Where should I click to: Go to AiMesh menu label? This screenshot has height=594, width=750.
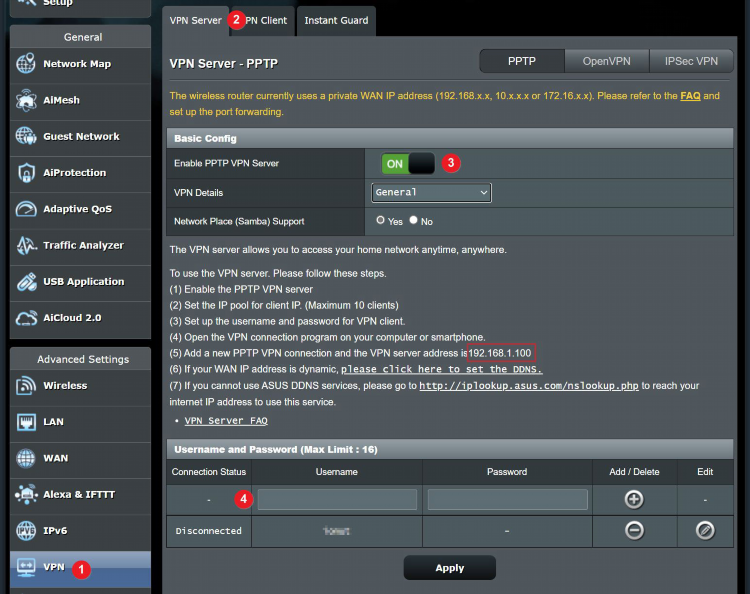pyautogui.click(x=61, y=100)
